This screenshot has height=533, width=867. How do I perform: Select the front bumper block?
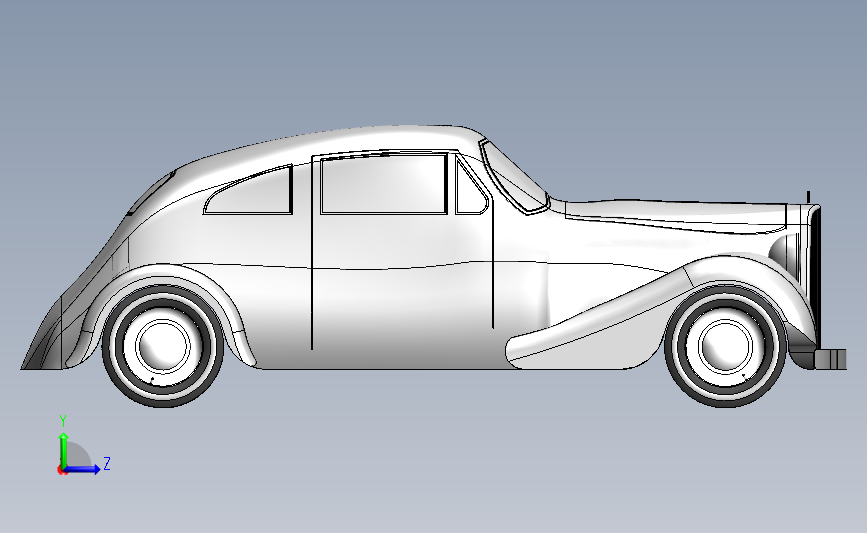coord(831,359)
